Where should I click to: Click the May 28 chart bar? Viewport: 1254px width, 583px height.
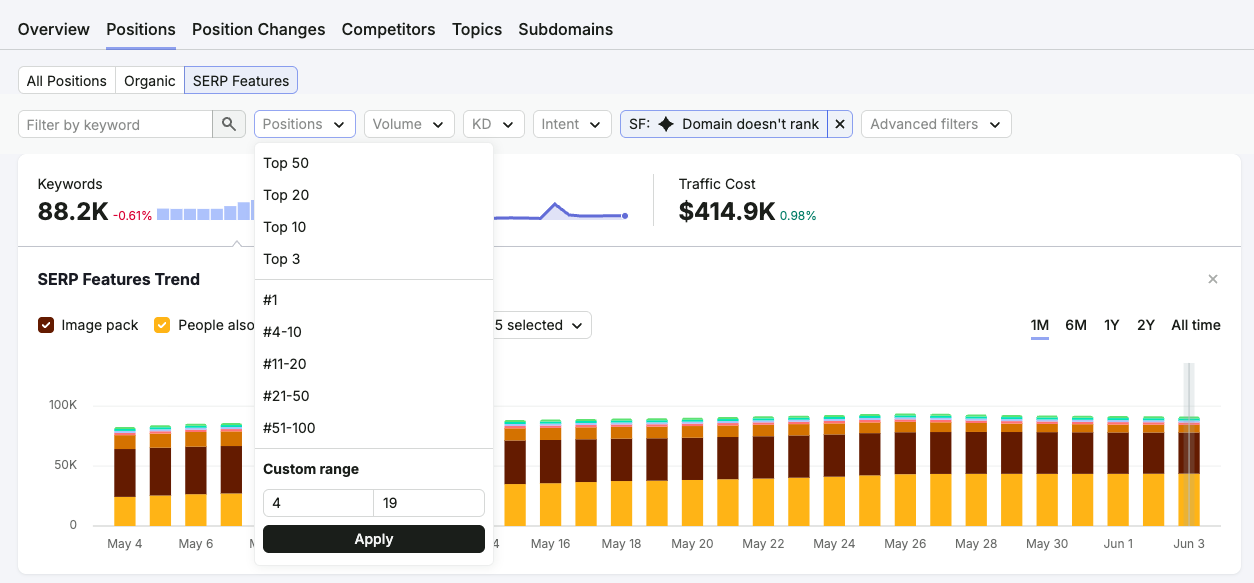point(976,470)
